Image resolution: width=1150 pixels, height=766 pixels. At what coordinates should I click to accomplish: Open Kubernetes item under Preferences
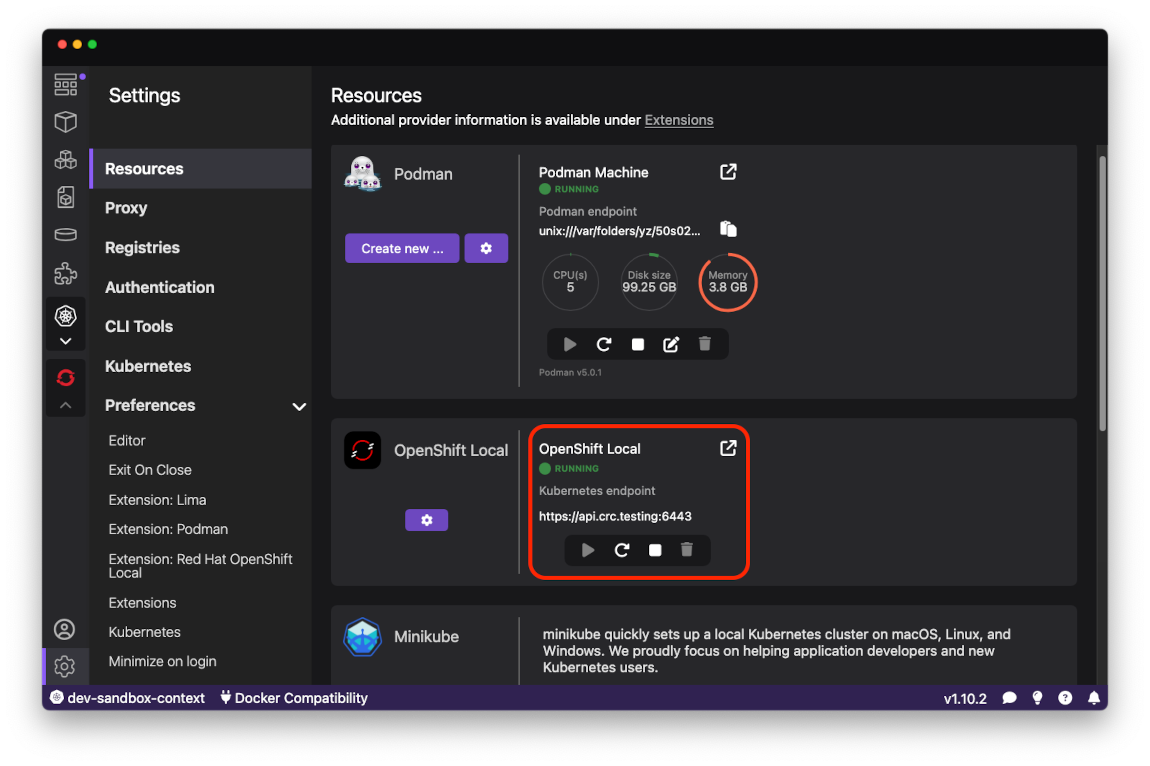[144, 632]
